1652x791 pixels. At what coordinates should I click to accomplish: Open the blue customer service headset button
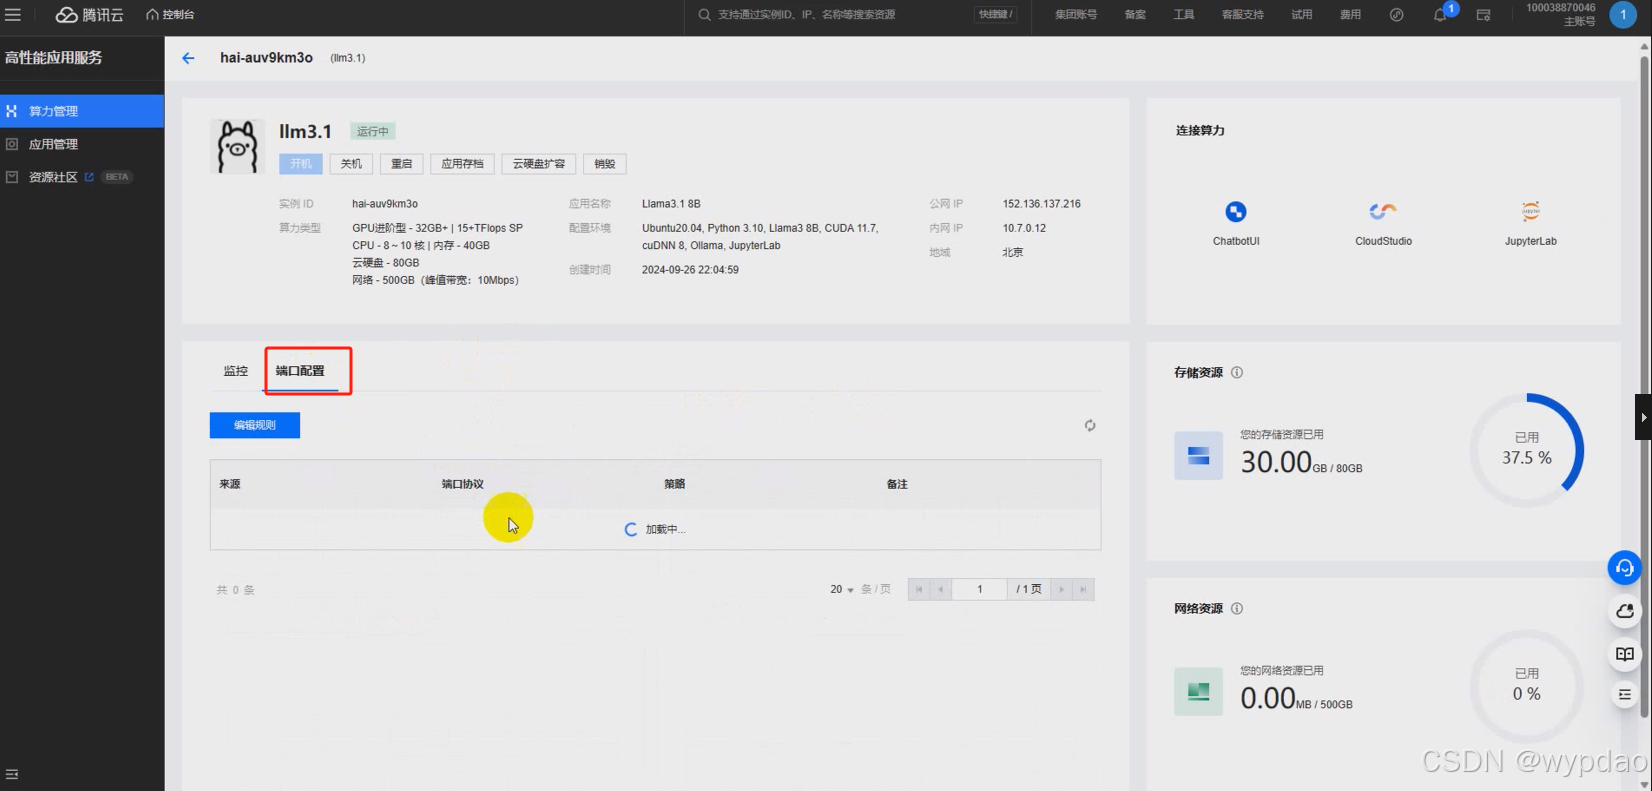(1625, 568)
